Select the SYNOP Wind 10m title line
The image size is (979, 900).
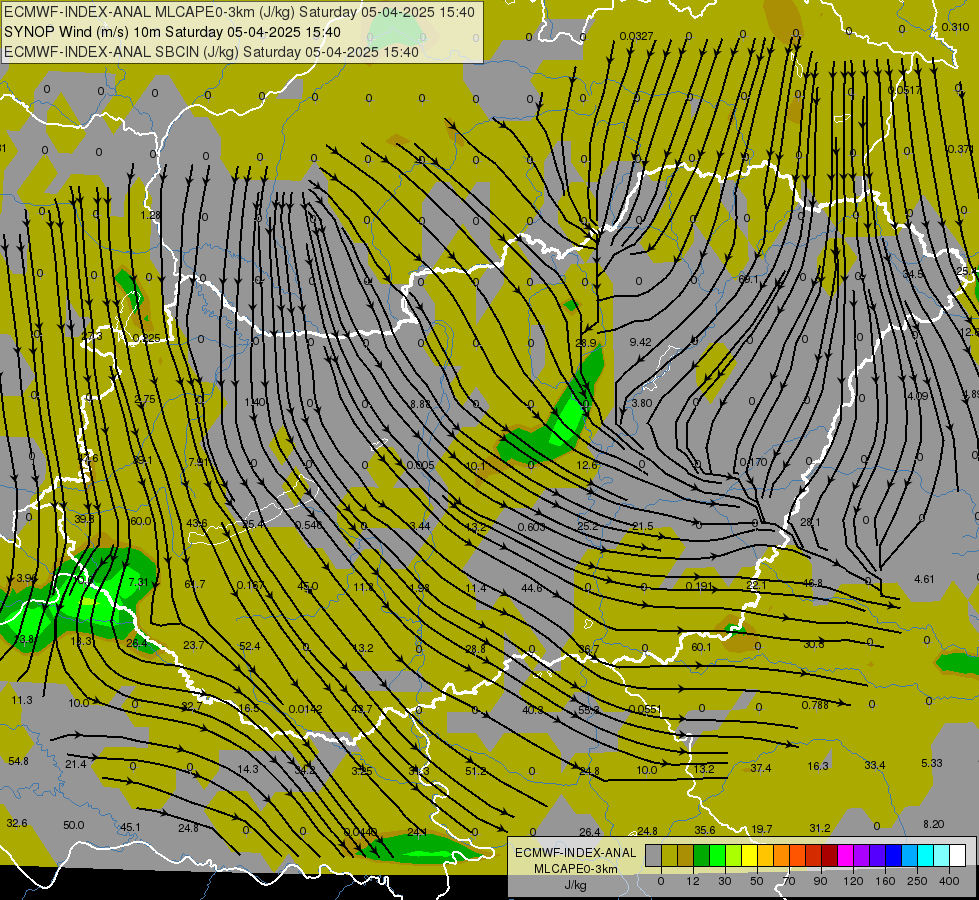[172, 32]
